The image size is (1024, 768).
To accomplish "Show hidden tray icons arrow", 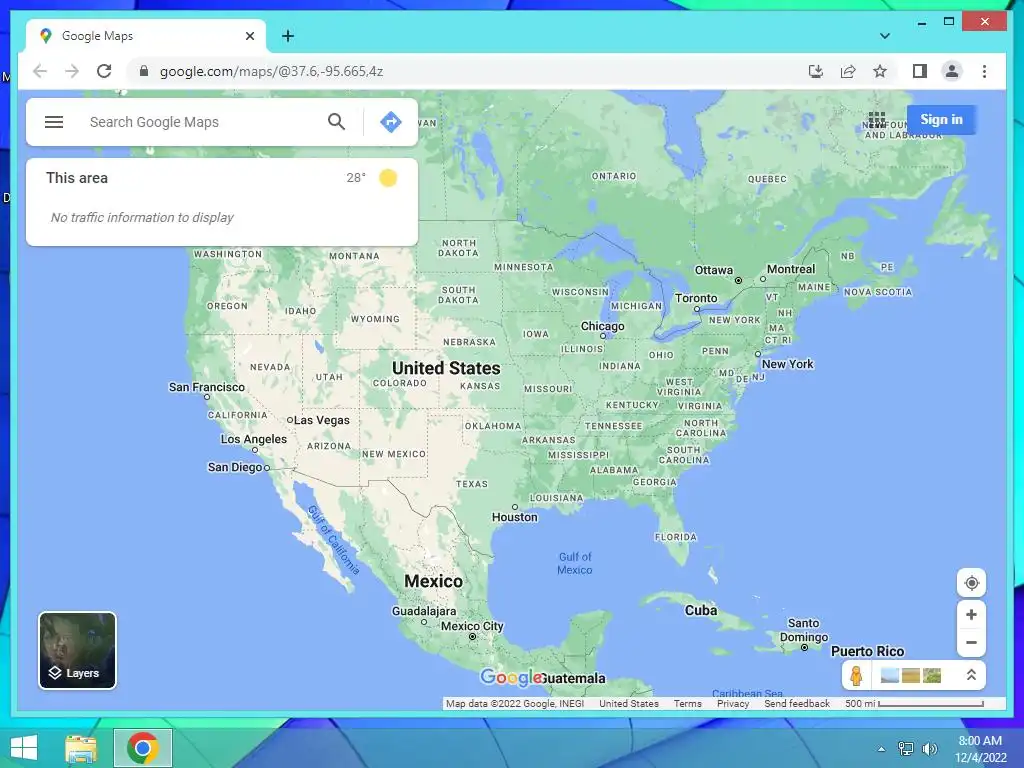I will (x=881, y=749).
